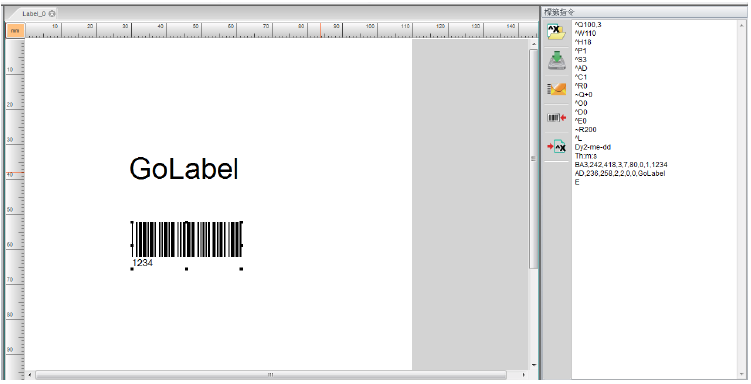Viewport: 751px width, 384px height.
Task: Click the mm unit button on ruler corner
Action: [x=15, y=31]
